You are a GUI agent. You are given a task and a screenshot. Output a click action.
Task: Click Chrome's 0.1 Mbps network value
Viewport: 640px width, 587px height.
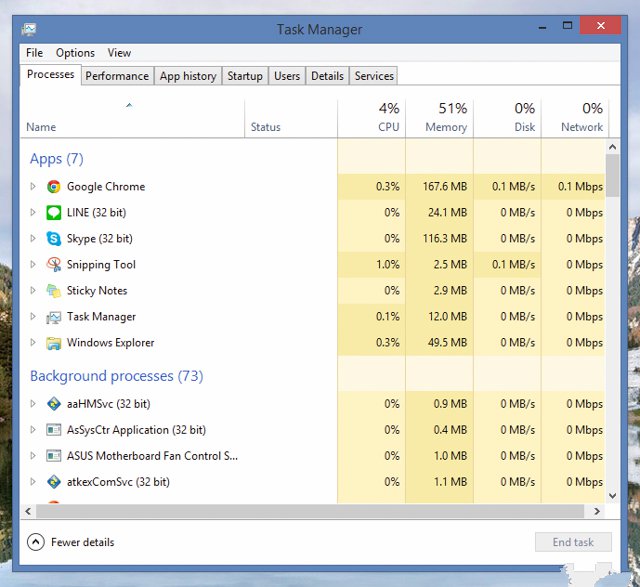(580, 187)
